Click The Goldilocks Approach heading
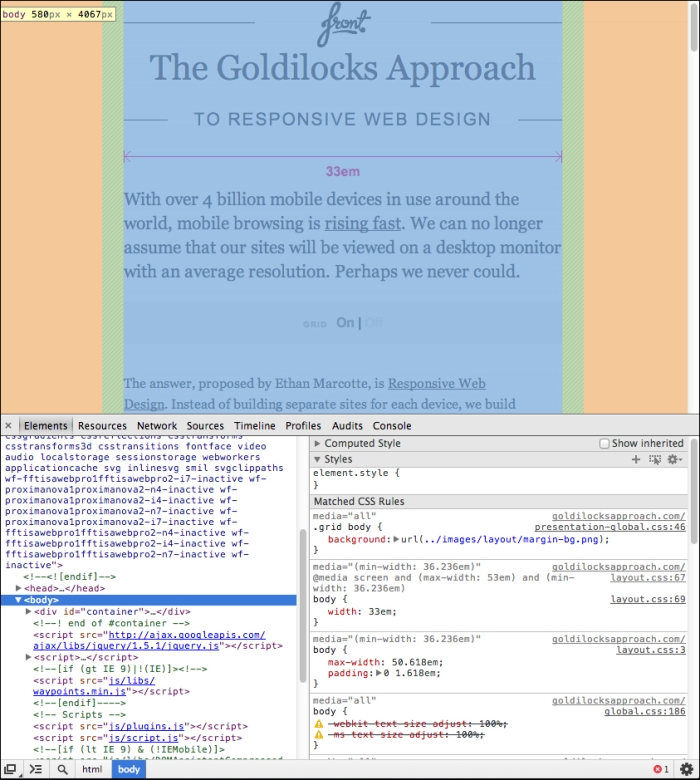Viewport: 700px width, 780px height. click(343, 67)
